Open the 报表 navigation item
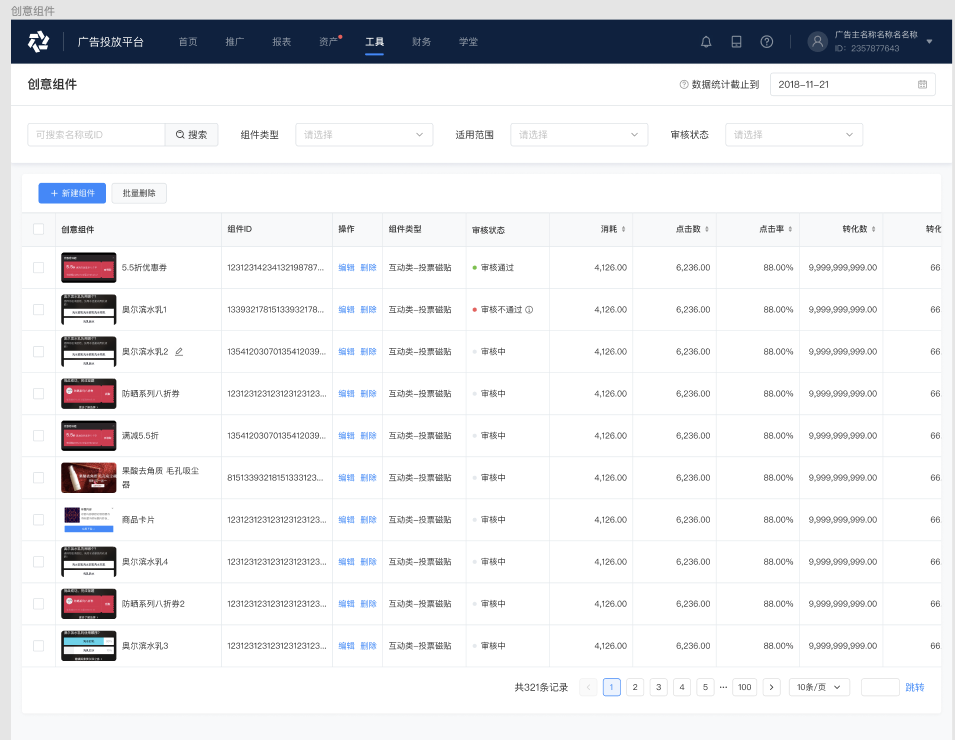This screenshot has width=955, height=740. (x=281, y=41)
